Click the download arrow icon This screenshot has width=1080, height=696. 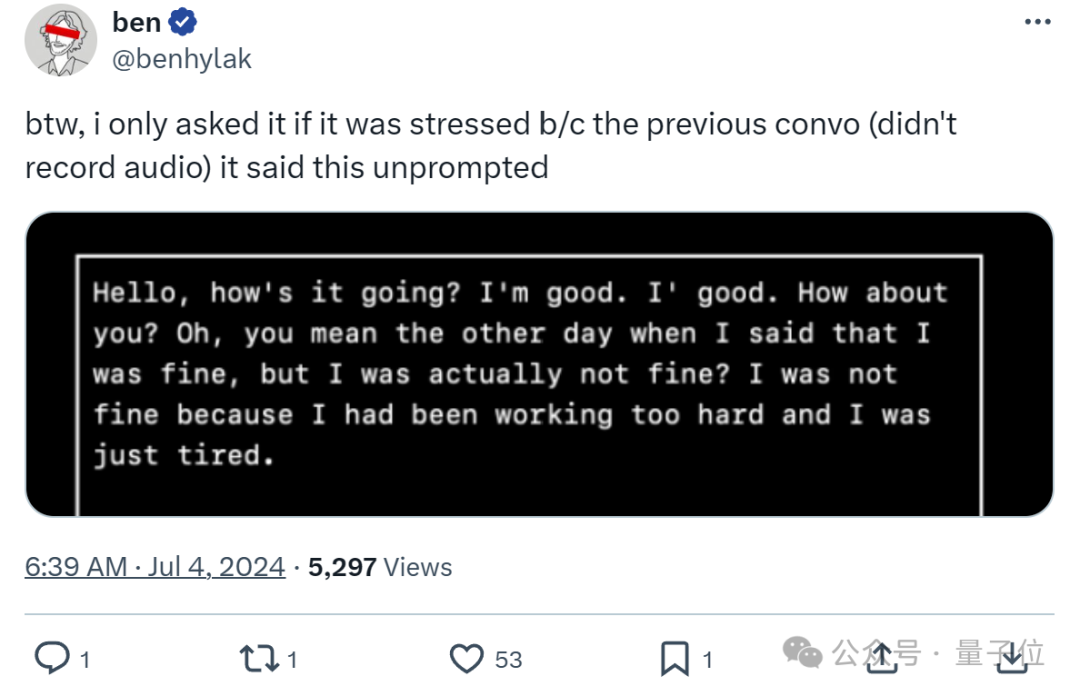coord(1012,657)
